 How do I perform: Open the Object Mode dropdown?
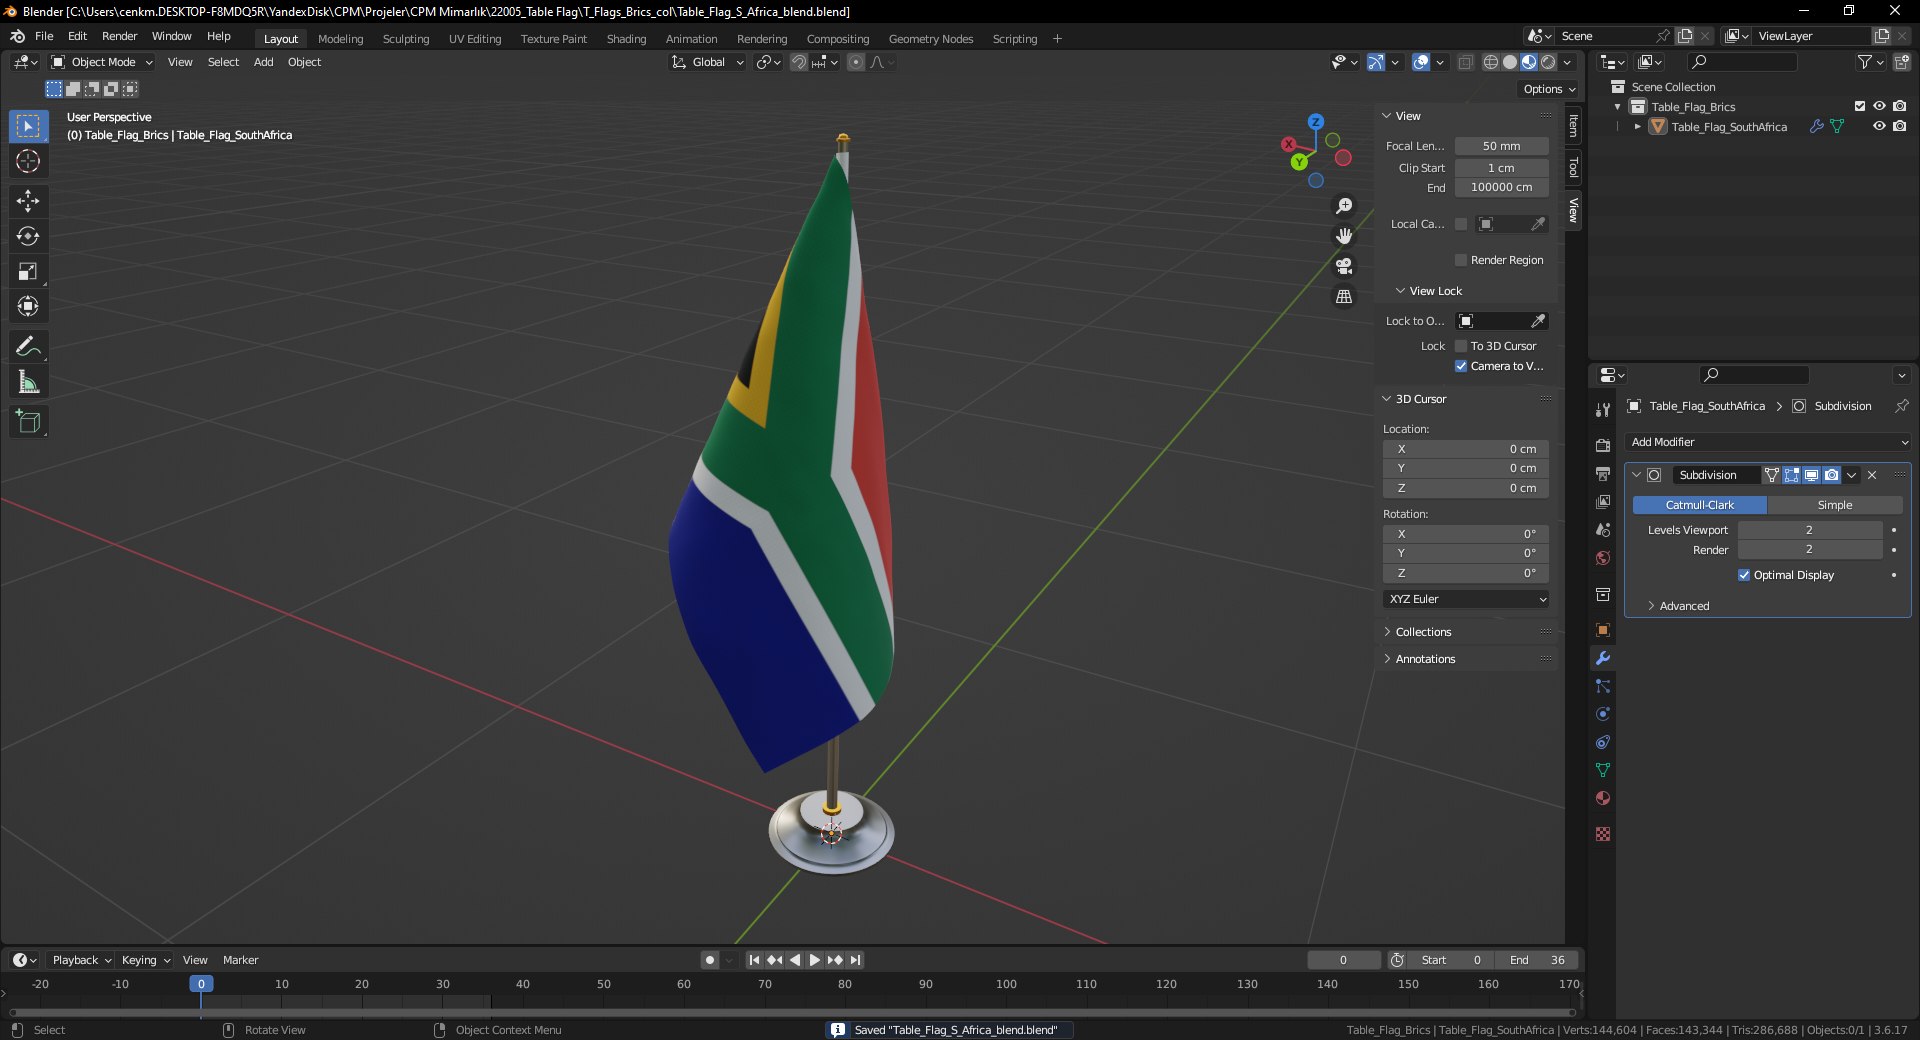tap(102, 62)
